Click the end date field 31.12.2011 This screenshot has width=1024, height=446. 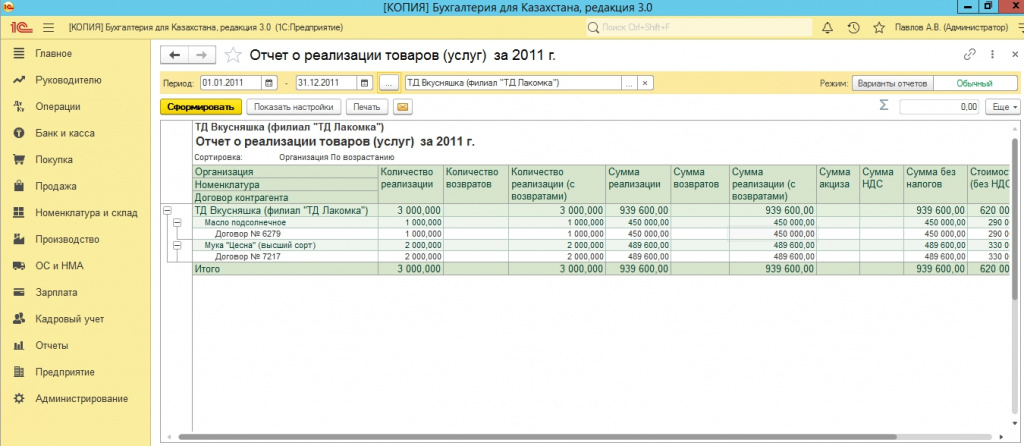pyautogui.click(x=327, y=83)
